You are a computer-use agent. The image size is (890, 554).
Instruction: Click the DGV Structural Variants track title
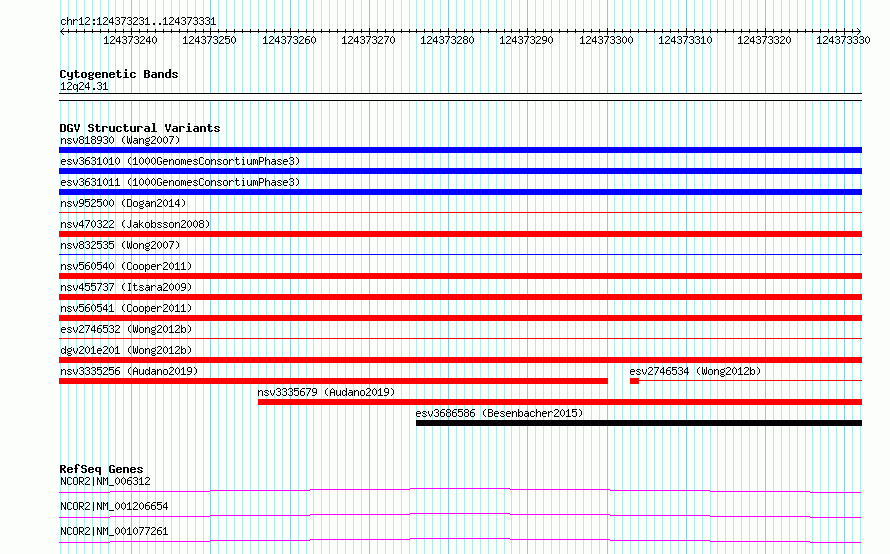pyautogui.click(x=140, y=128)
